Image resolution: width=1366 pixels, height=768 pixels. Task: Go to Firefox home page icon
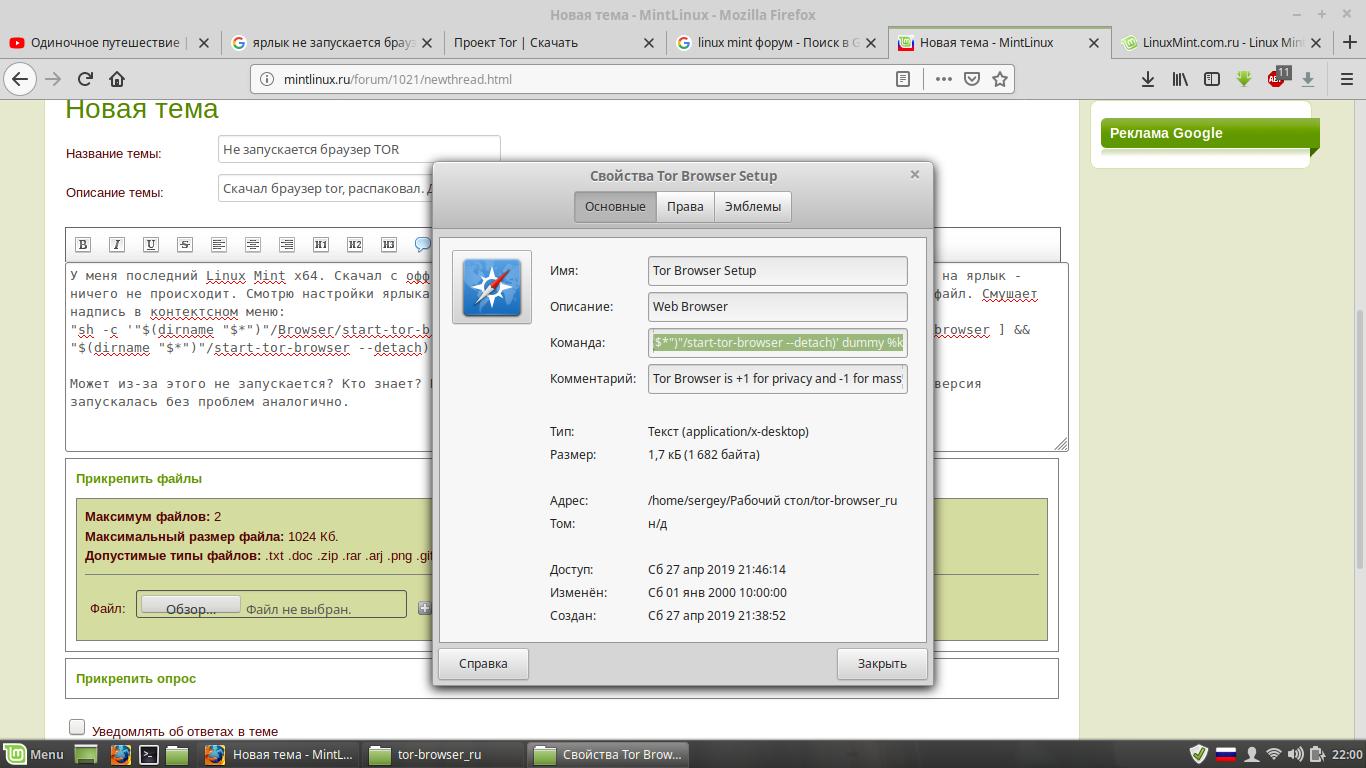point(117,79)
